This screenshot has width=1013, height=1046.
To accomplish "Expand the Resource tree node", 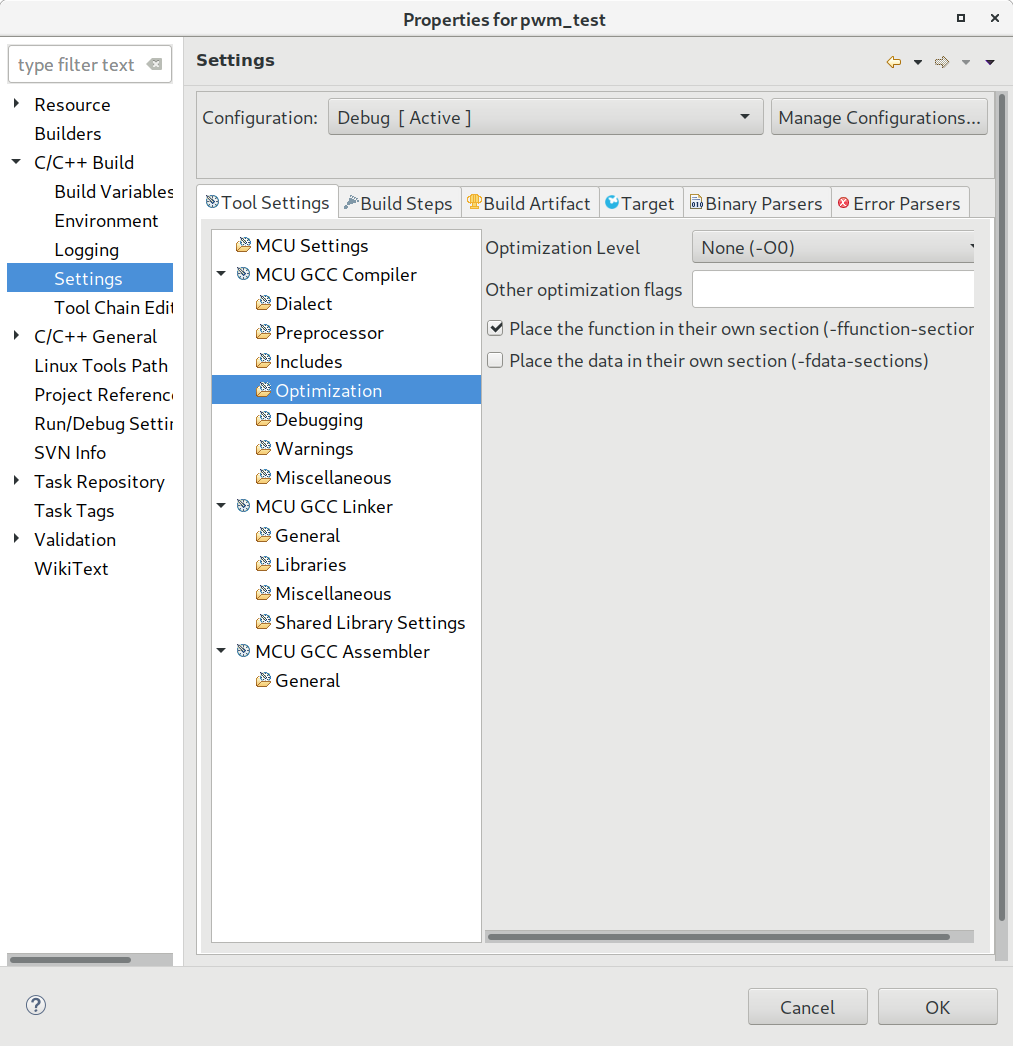I will [x=17, y=103].
